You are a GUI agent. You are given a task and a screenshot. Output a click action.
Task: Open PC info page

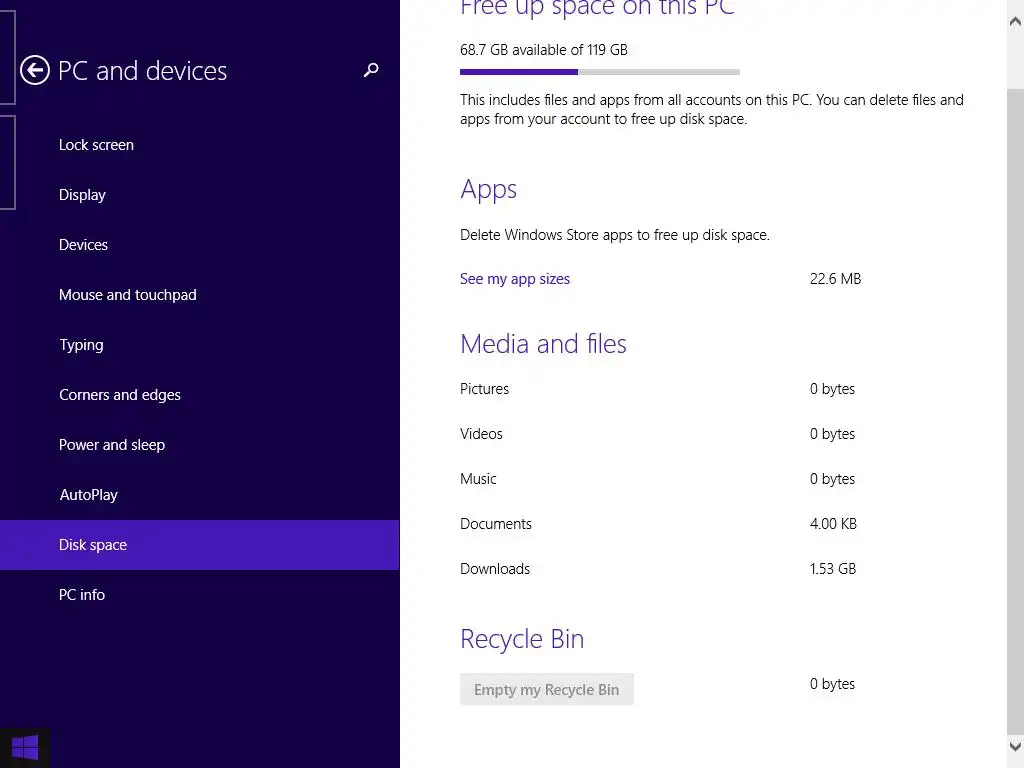(x=199, y=595)
